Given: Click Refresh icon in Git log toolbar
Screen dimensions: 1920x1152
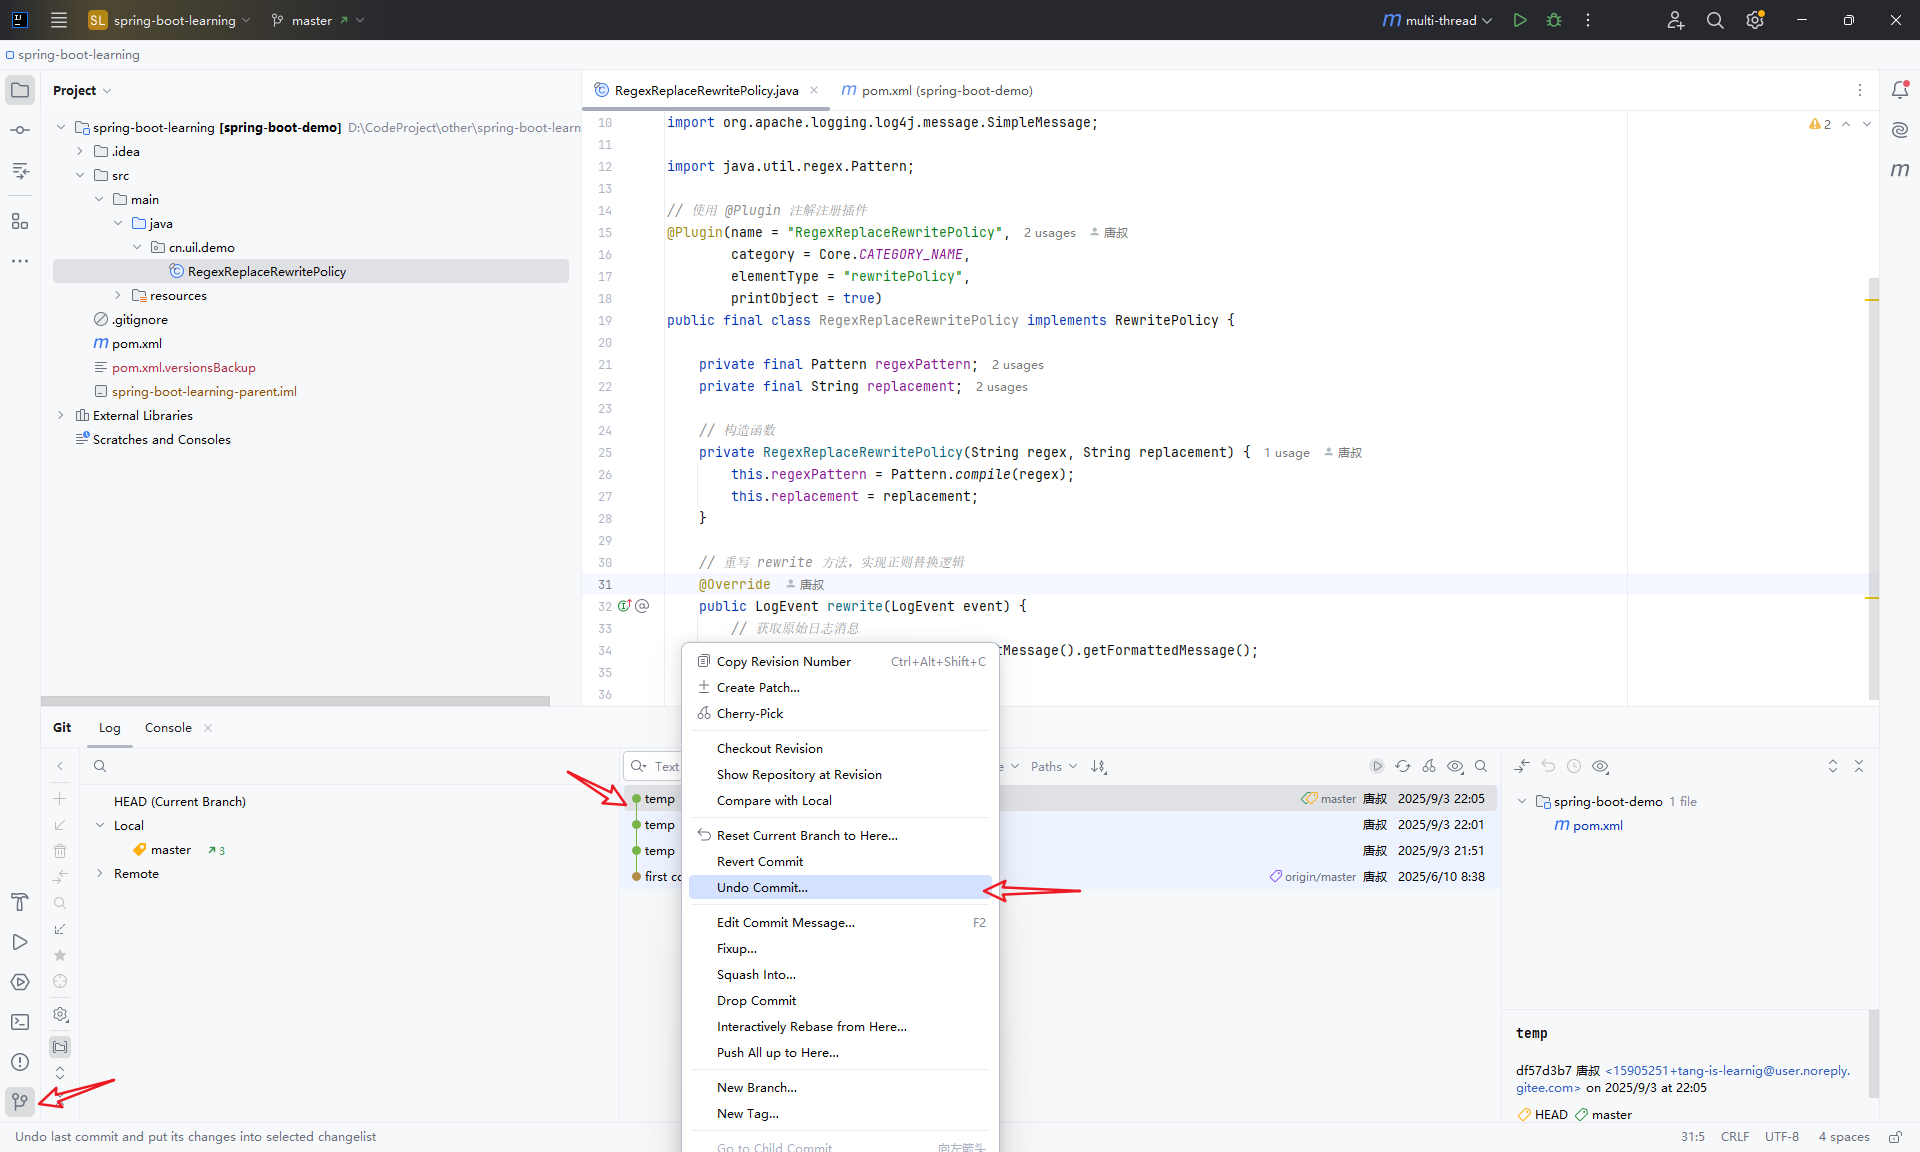Looking at the screenshot, I should pos(1403,766).
